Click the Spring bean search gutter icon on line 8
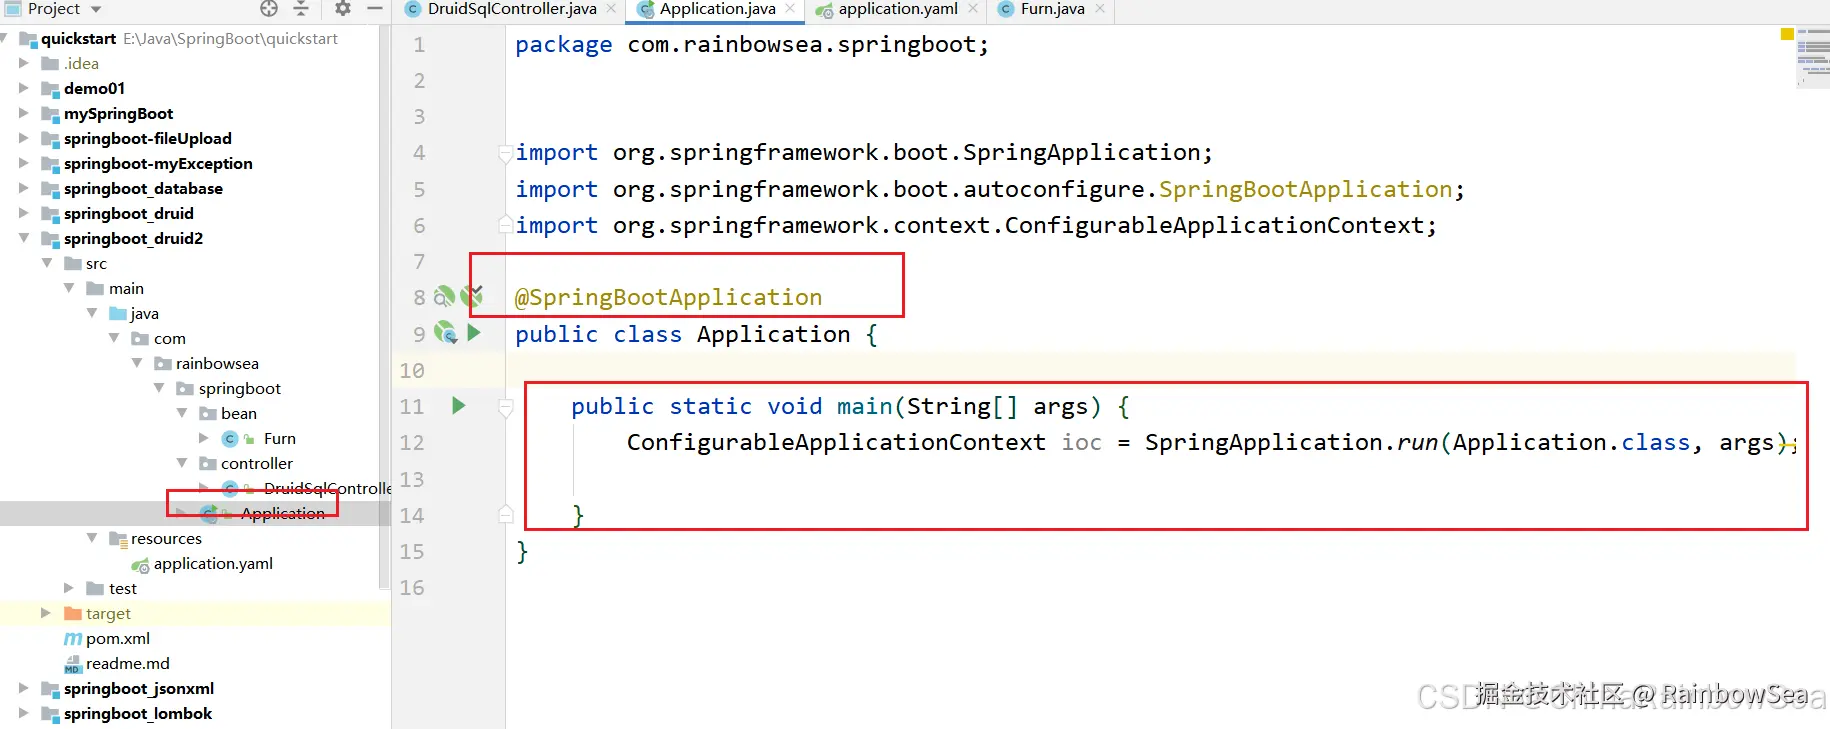Screen dimensions: 1830x729 [x=444, y=296]
